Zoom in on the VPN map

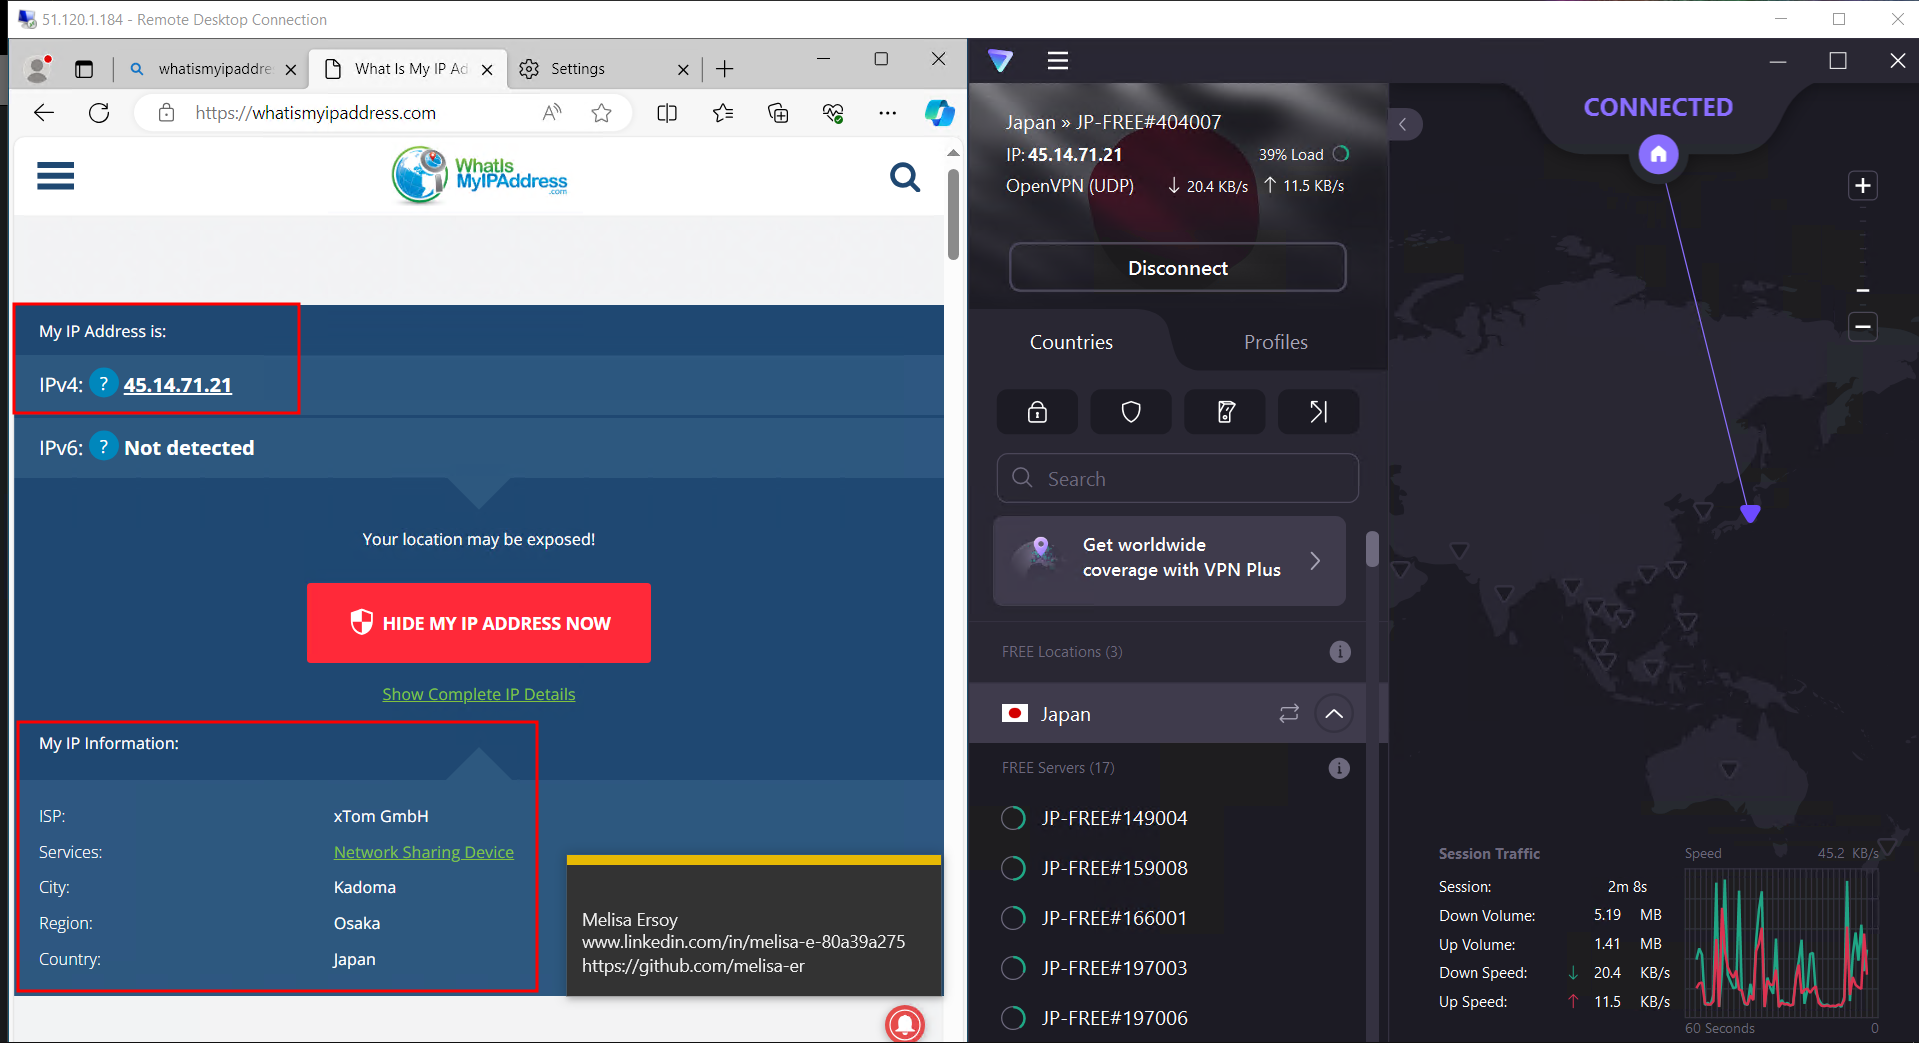1862,186
